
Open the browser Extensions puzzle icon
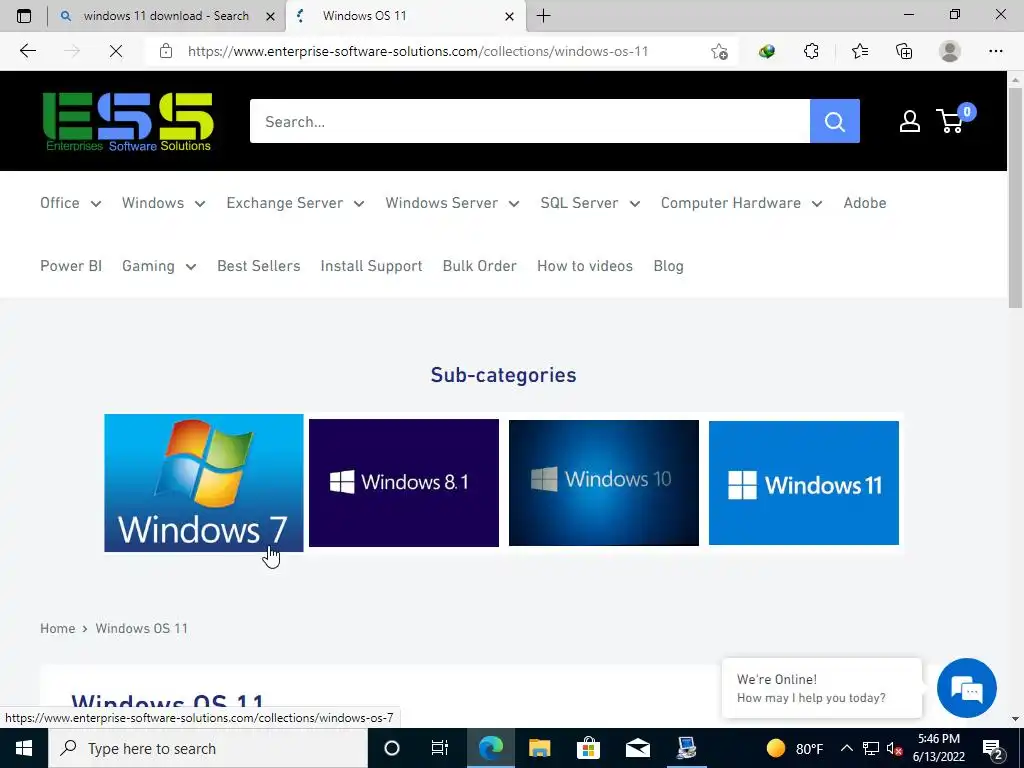[811, 51]
